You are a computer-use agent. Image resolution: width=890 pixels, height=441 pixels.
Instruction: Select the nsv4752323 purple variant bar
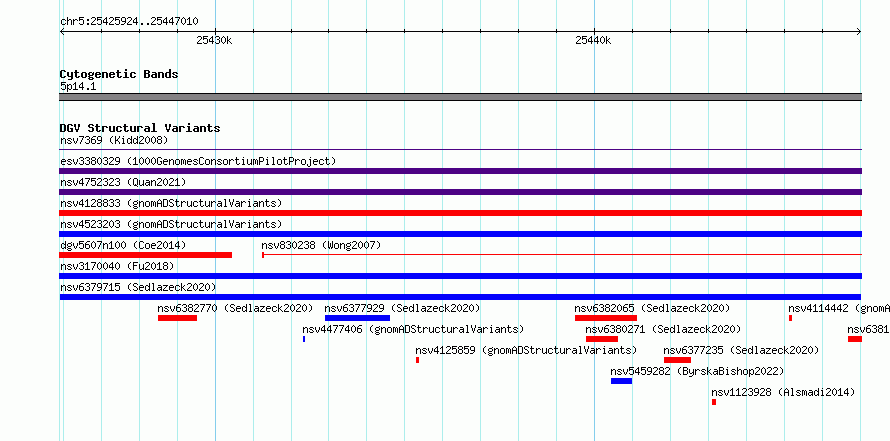pos(460,192)
